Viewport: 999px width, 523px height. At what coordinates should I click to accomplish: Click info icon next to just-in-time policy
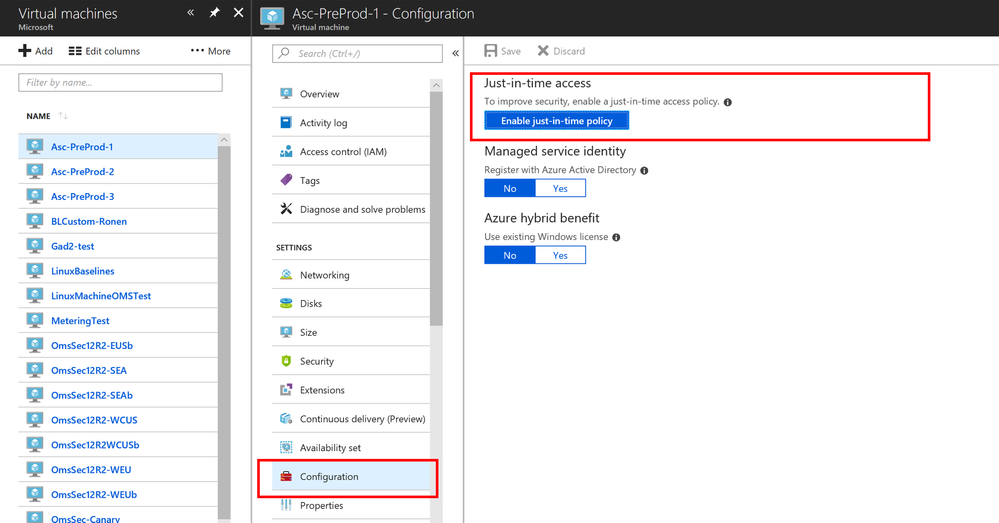tap(728, 102)
